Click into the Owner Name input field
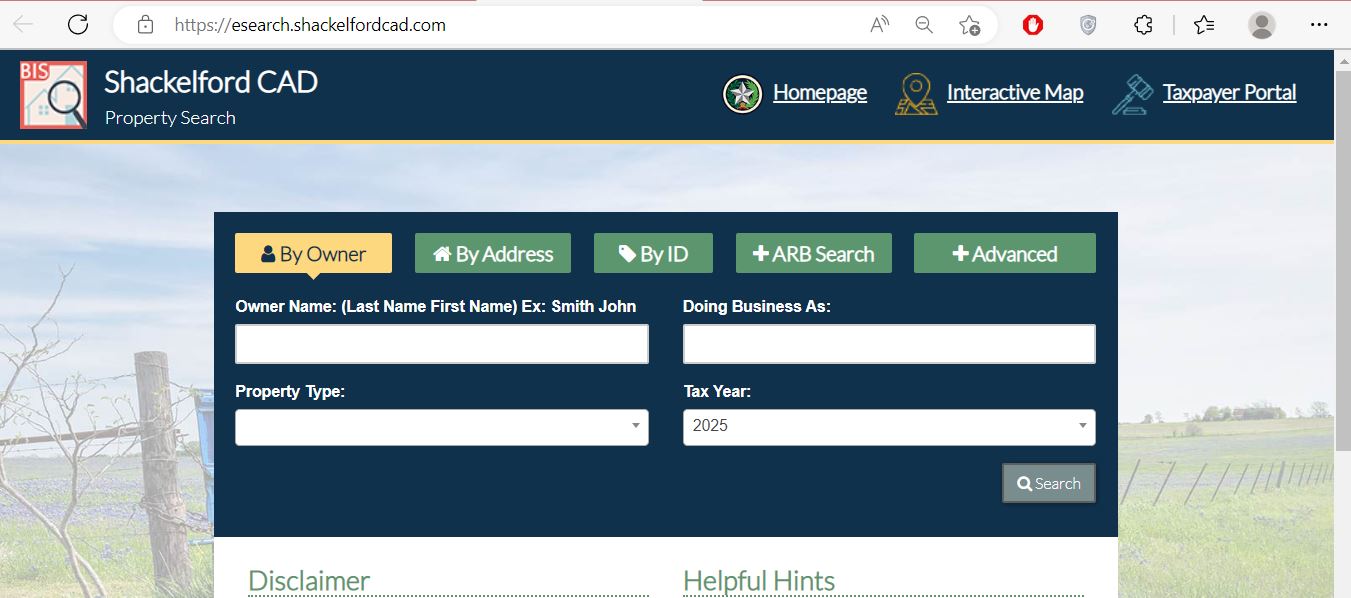Screen dimensions: 1351x598 point(441,344)
